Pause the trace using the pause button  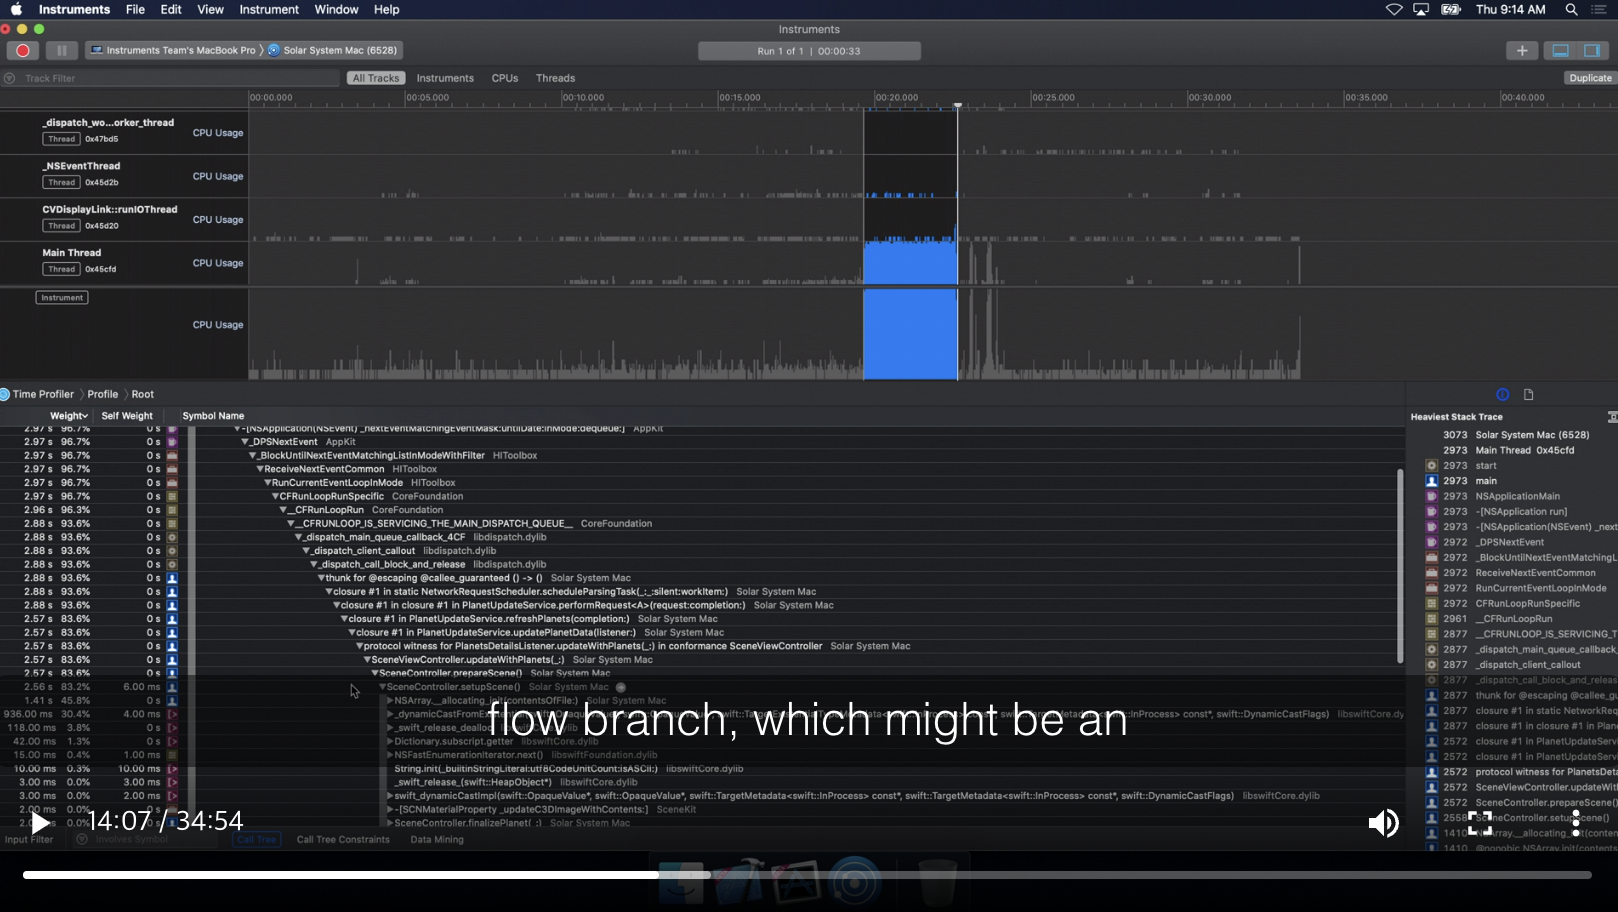tap(61, 50)
